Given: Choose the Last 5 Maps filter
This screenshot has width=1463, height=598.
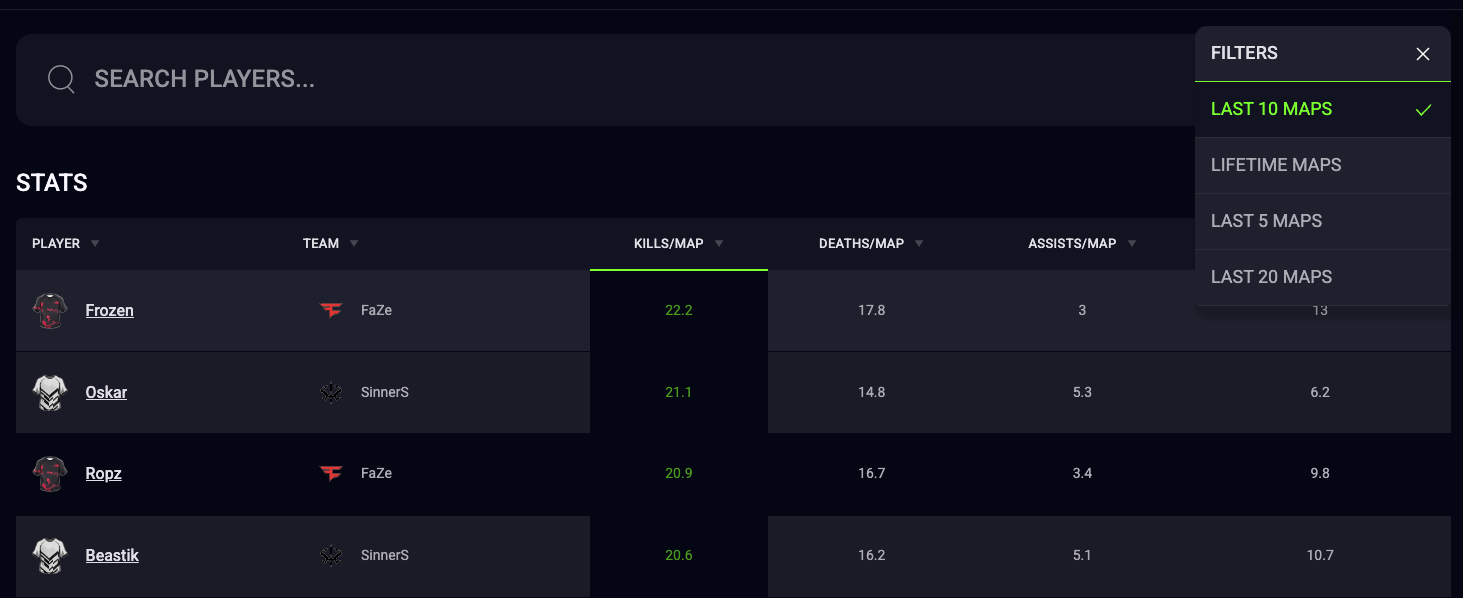Looking at the screenshot, I should (x=1266, y=221).
